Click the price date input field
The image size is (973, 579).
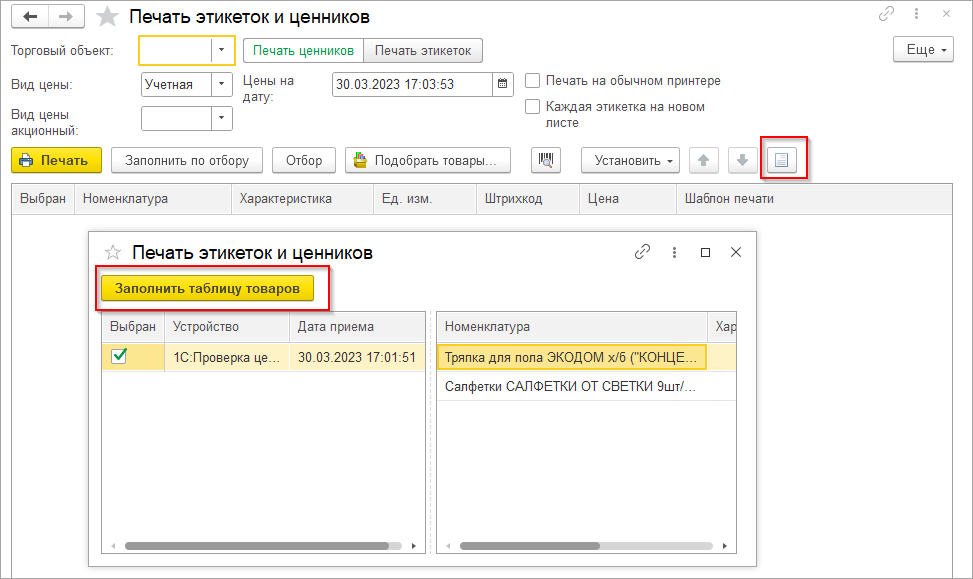(413, 84)
